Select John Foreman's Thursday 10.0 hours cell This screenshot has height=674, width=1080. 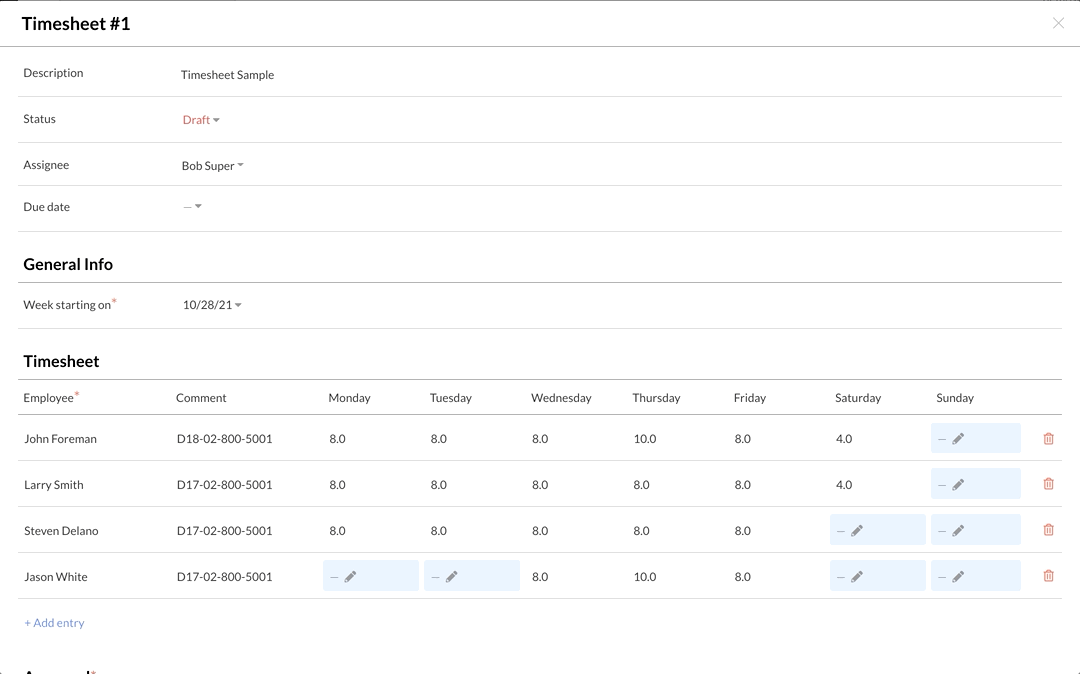tap(644, 439)
